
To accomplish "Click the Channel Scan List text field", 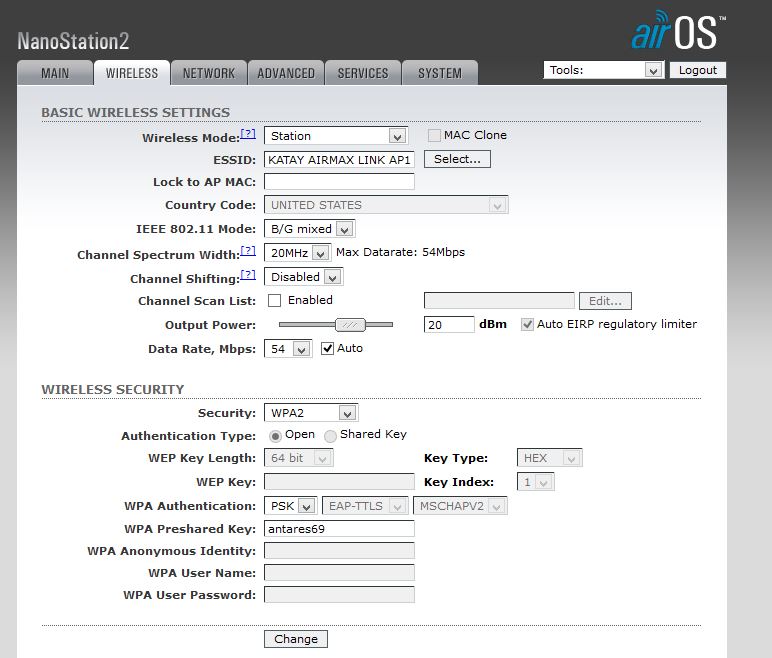I will (x=499, y=300).
